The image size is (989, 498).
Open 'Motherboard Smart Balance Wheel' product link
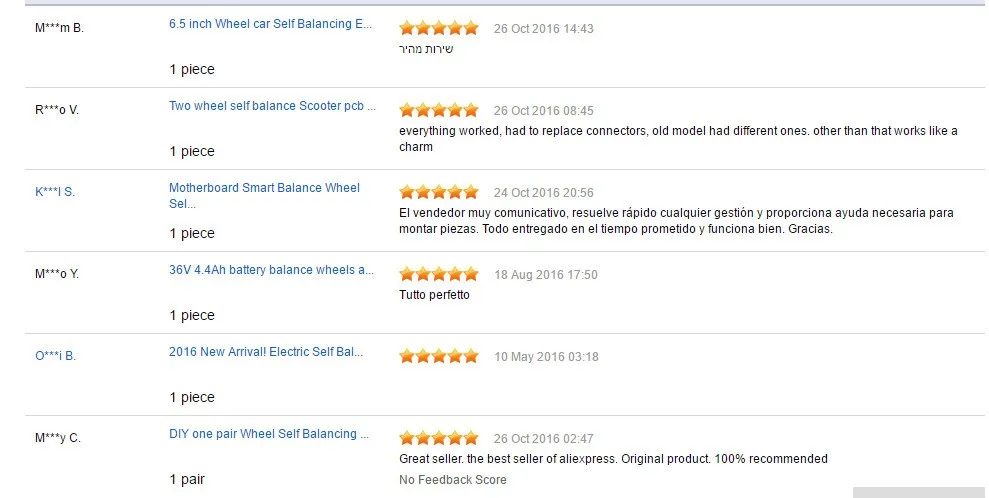pos(264,195)
